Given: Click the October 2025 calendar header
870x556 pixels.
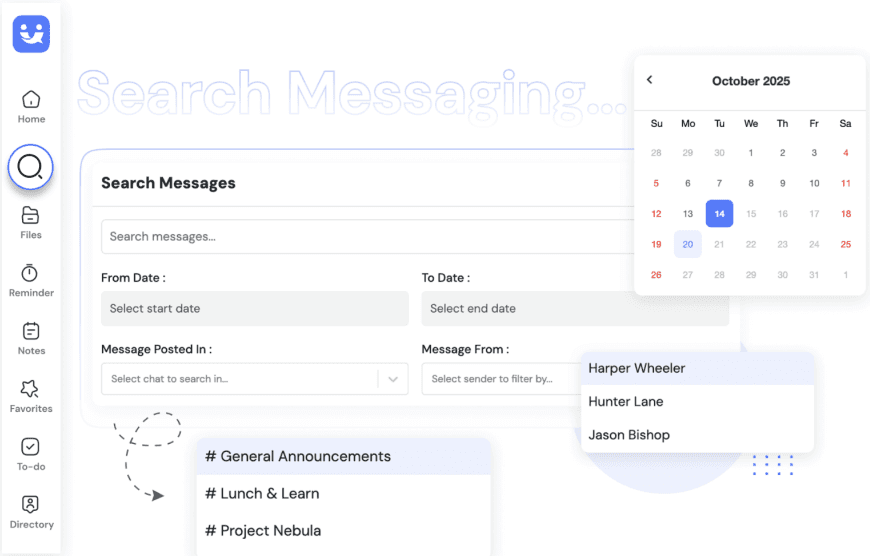Looking at the screenshot, I should [751, 81].
